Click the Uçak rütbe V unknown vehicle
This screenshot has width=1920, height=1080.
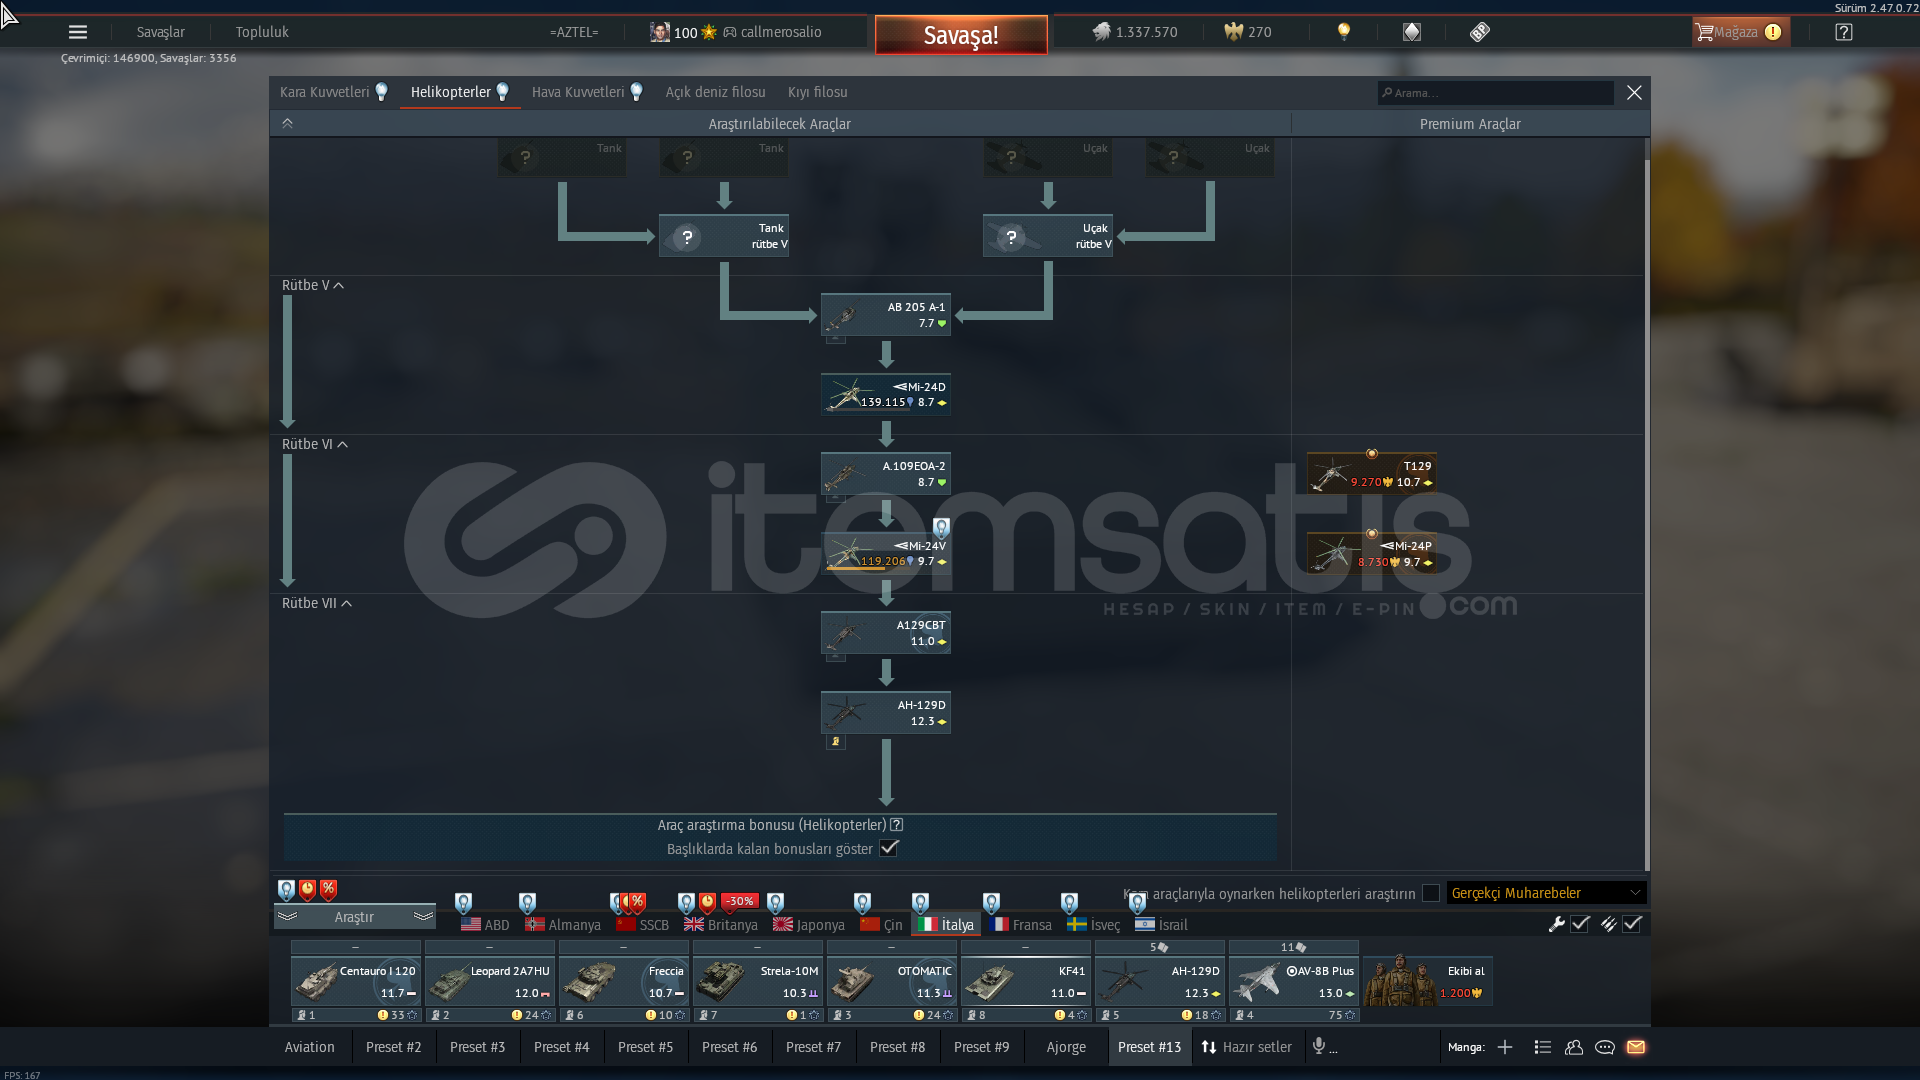(x=1048, y=236)
